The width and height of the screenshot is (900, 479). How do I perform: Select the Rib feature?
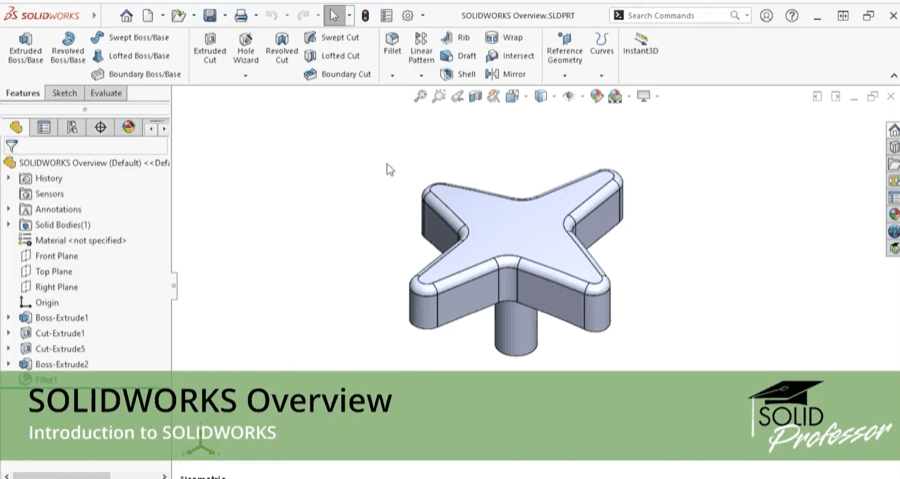pyautogui.click(x=455, y=37)
